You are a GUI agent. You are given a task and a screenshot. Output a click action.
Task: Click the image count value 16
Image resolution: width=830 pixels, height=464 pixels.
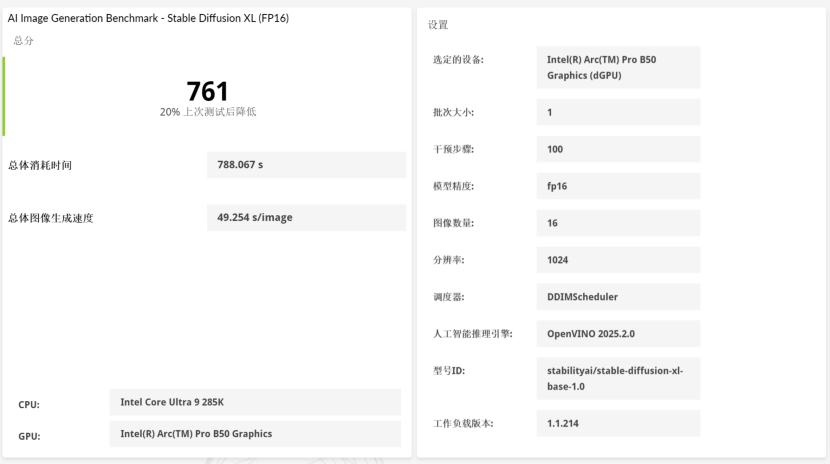click(617, 223)
